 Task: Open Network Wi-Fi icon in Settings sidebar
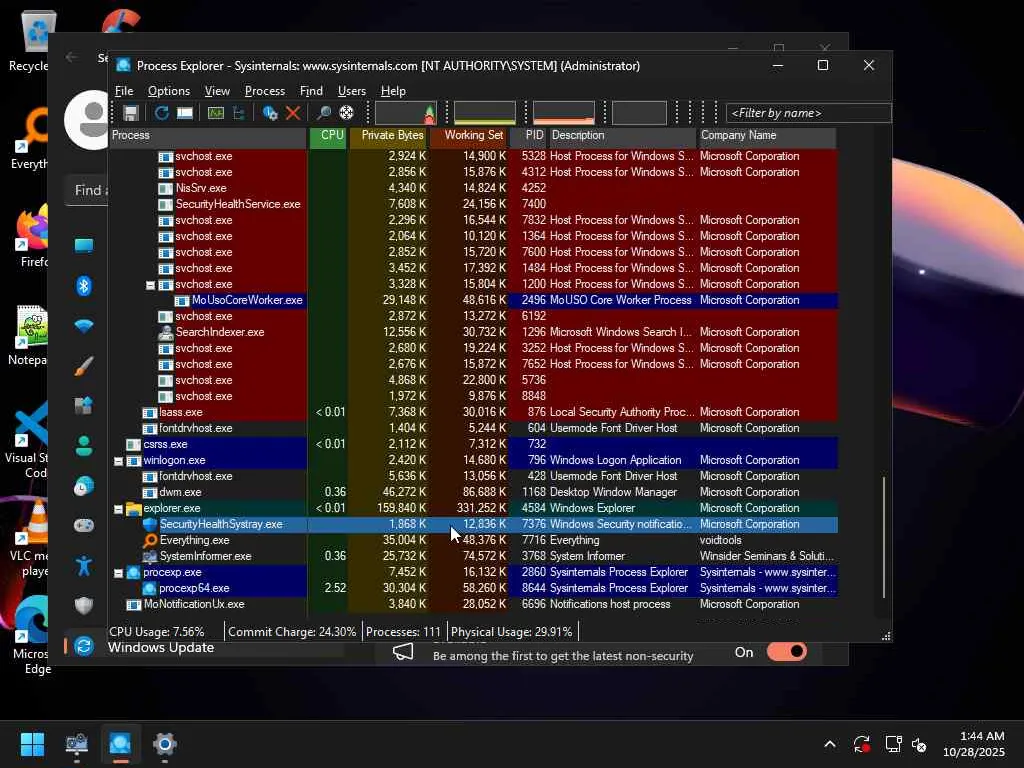coord(84,326)
